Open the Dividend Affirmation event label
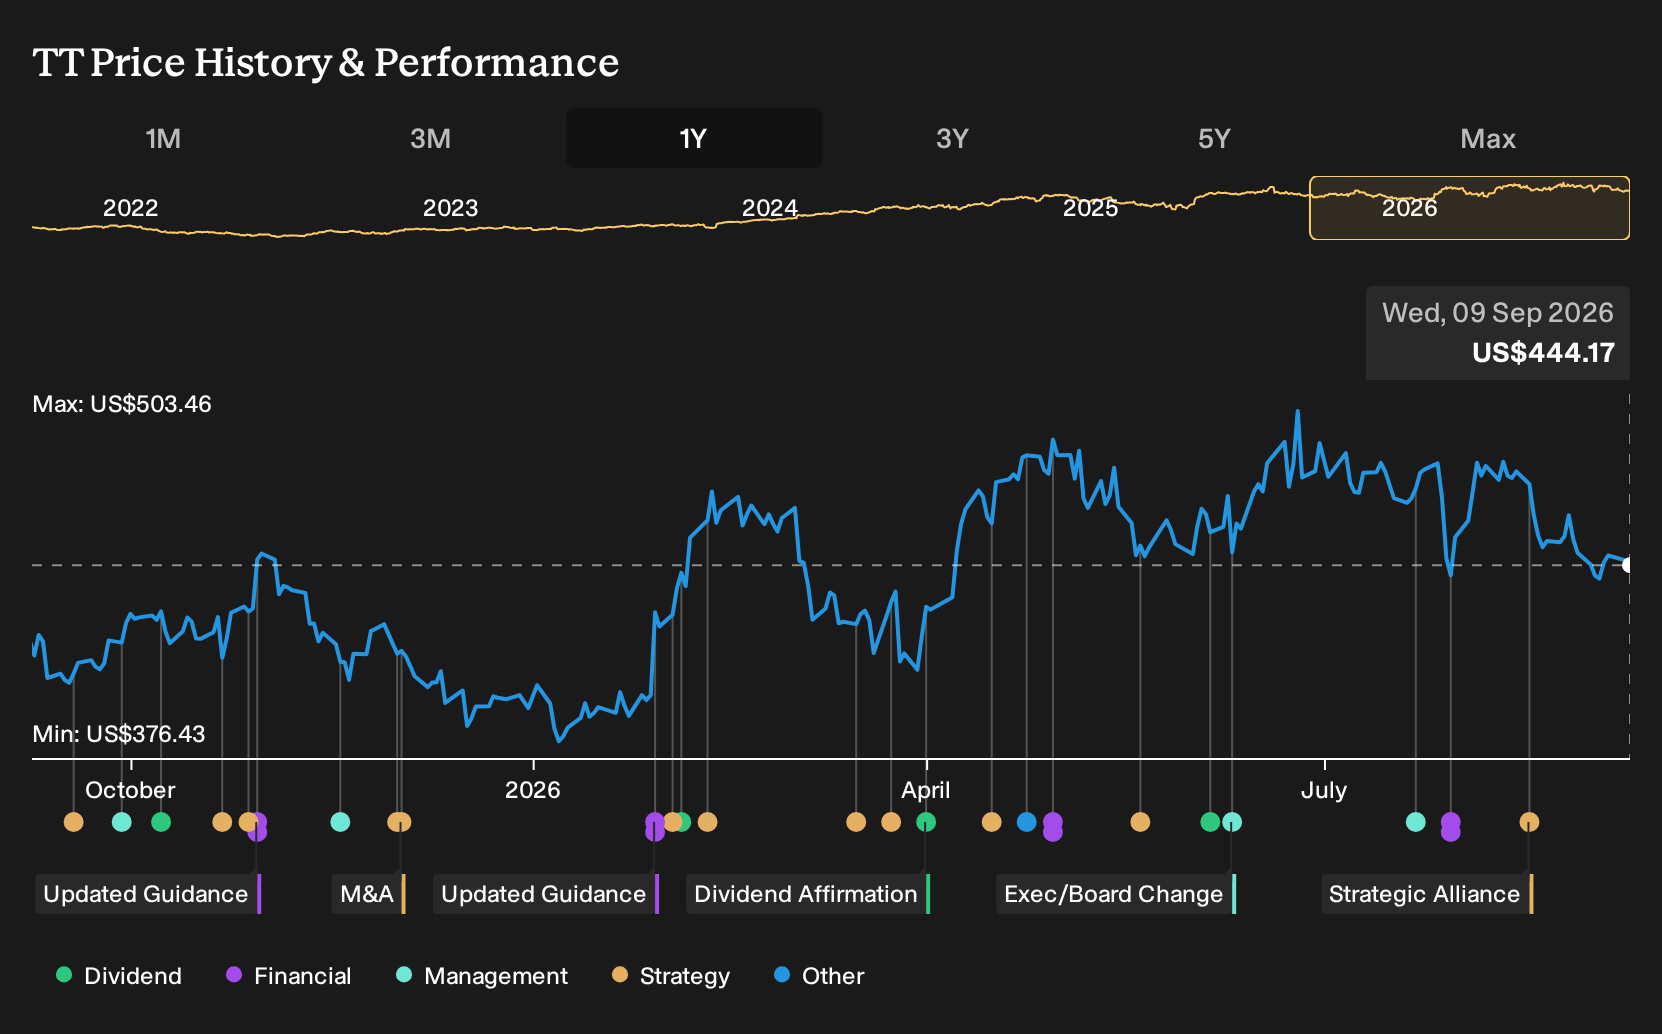 click(807, 894)
